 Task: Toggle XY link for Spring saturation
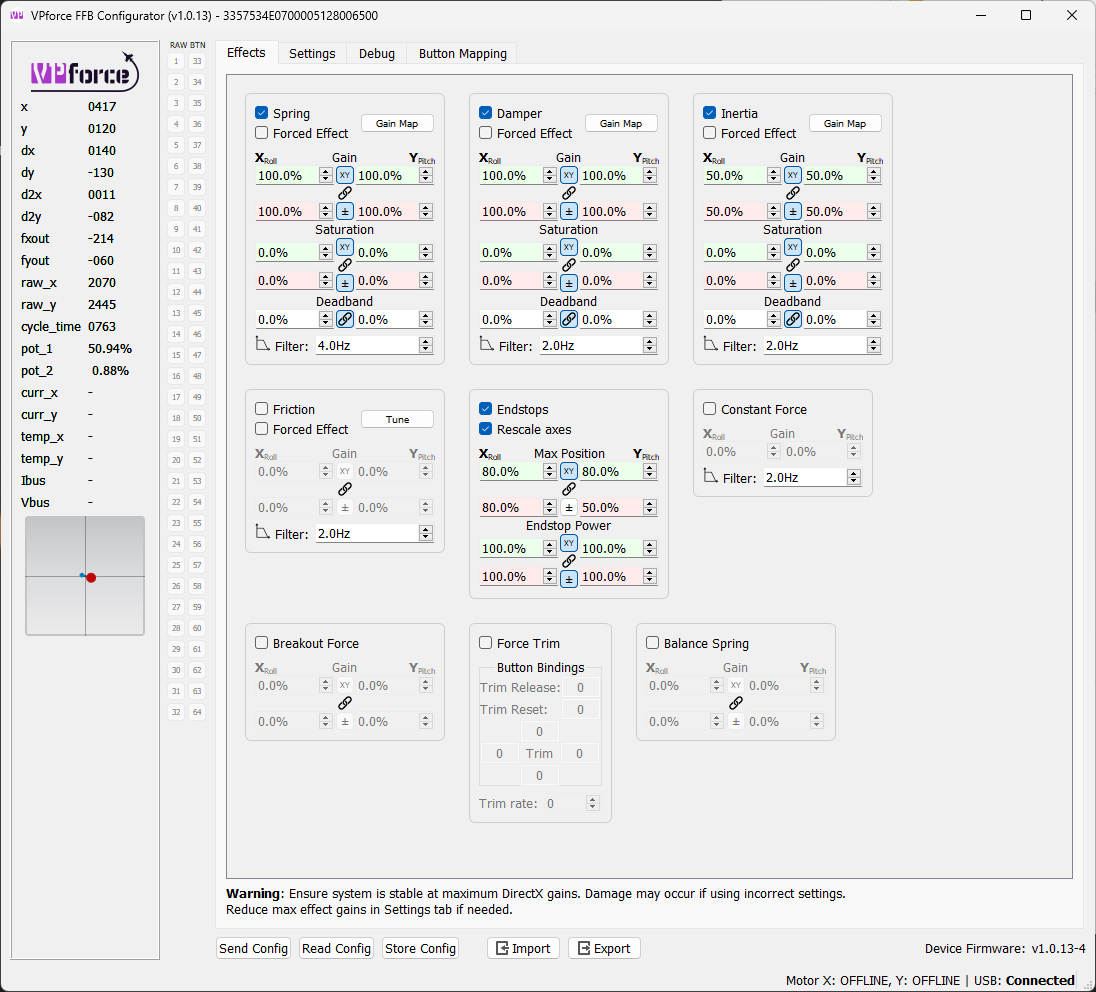(x=345, y=247)
